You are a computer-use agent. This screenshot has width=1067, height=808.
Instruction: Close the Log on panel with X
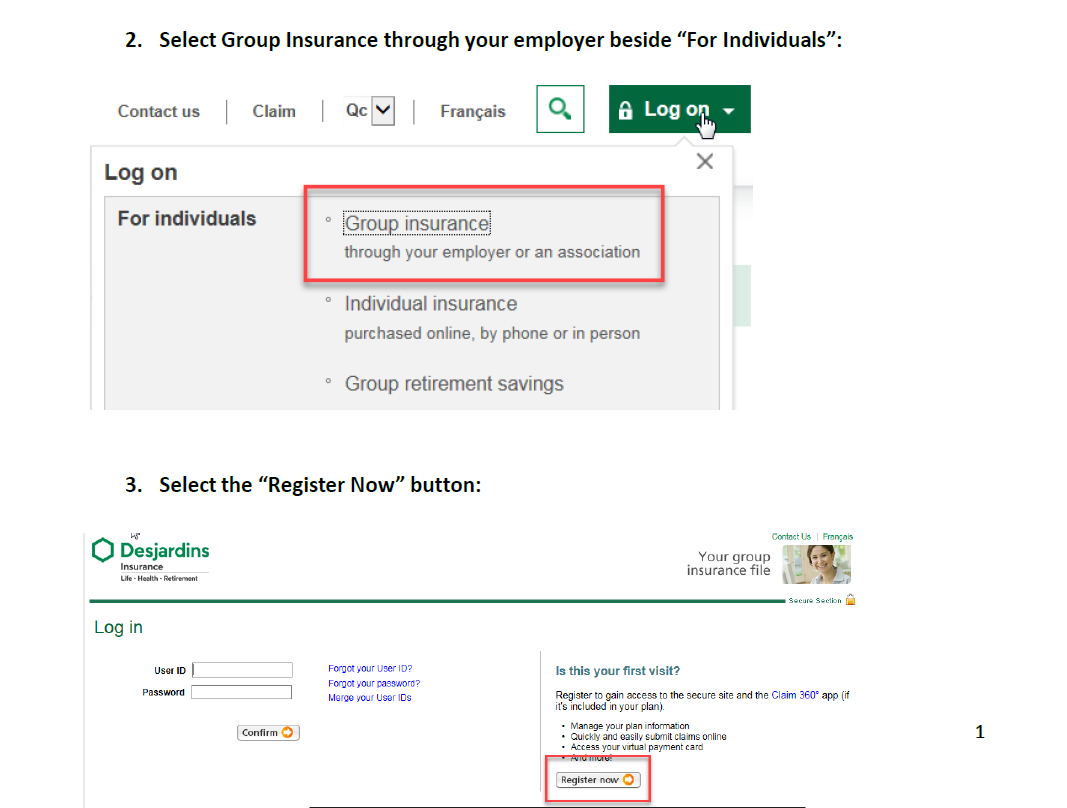(705, 161)
